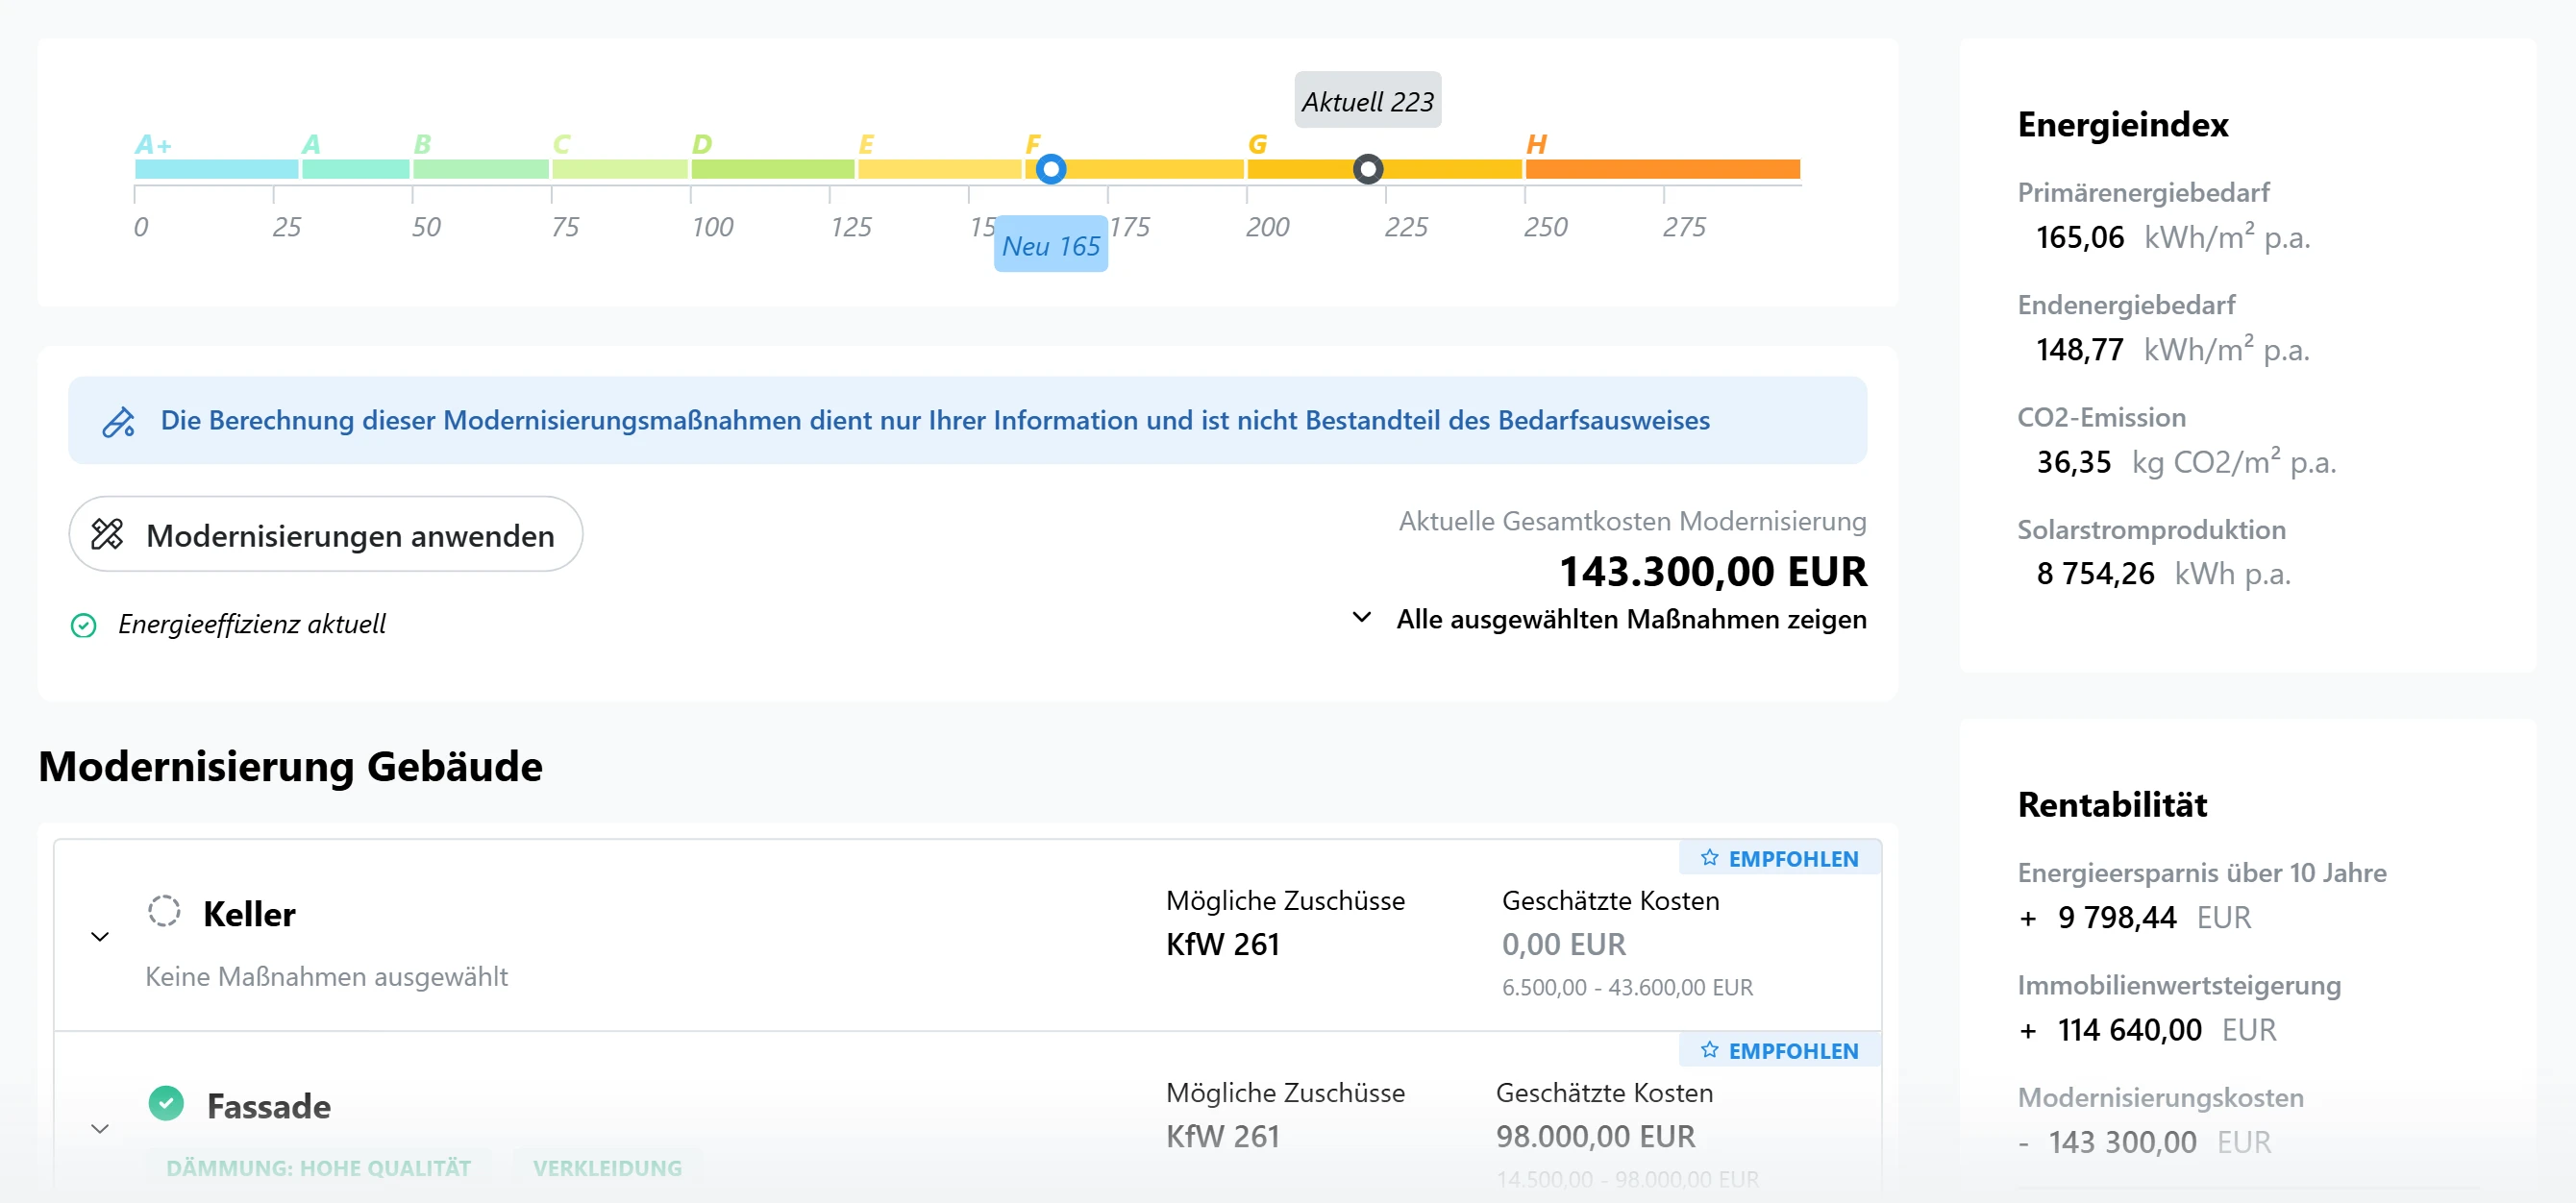Click the crossed pencil-ruler icon in Modernisierungen button
The width and height of the screenshot is (2576, 1203).
coord(107,534)
